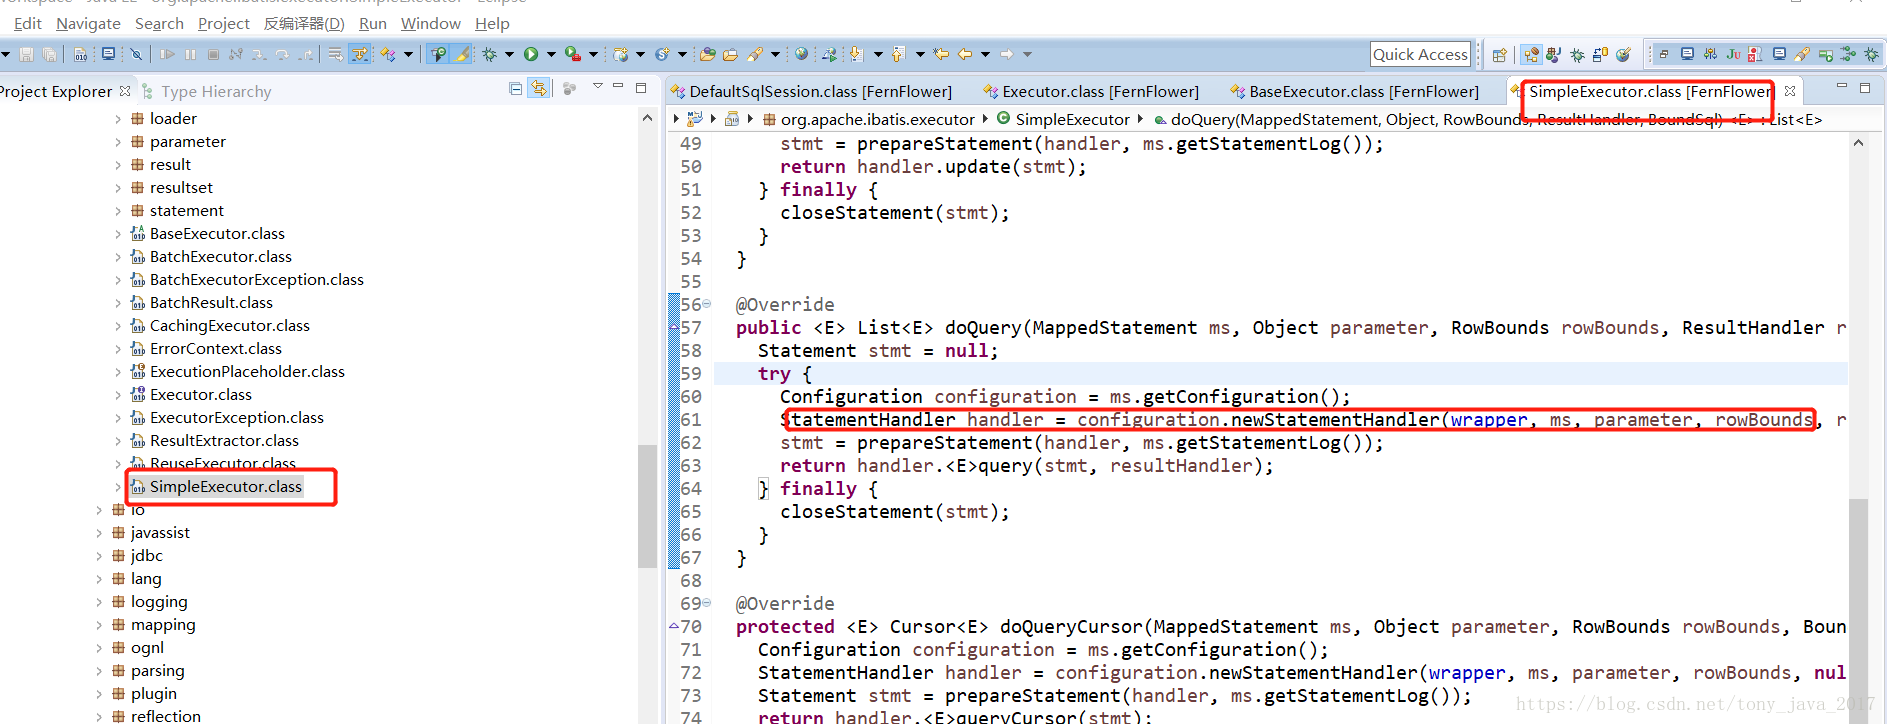Viewport: 1887px width, 724px height.
Task: Click the Open Perspective icon
Action: pos(1500,55)
